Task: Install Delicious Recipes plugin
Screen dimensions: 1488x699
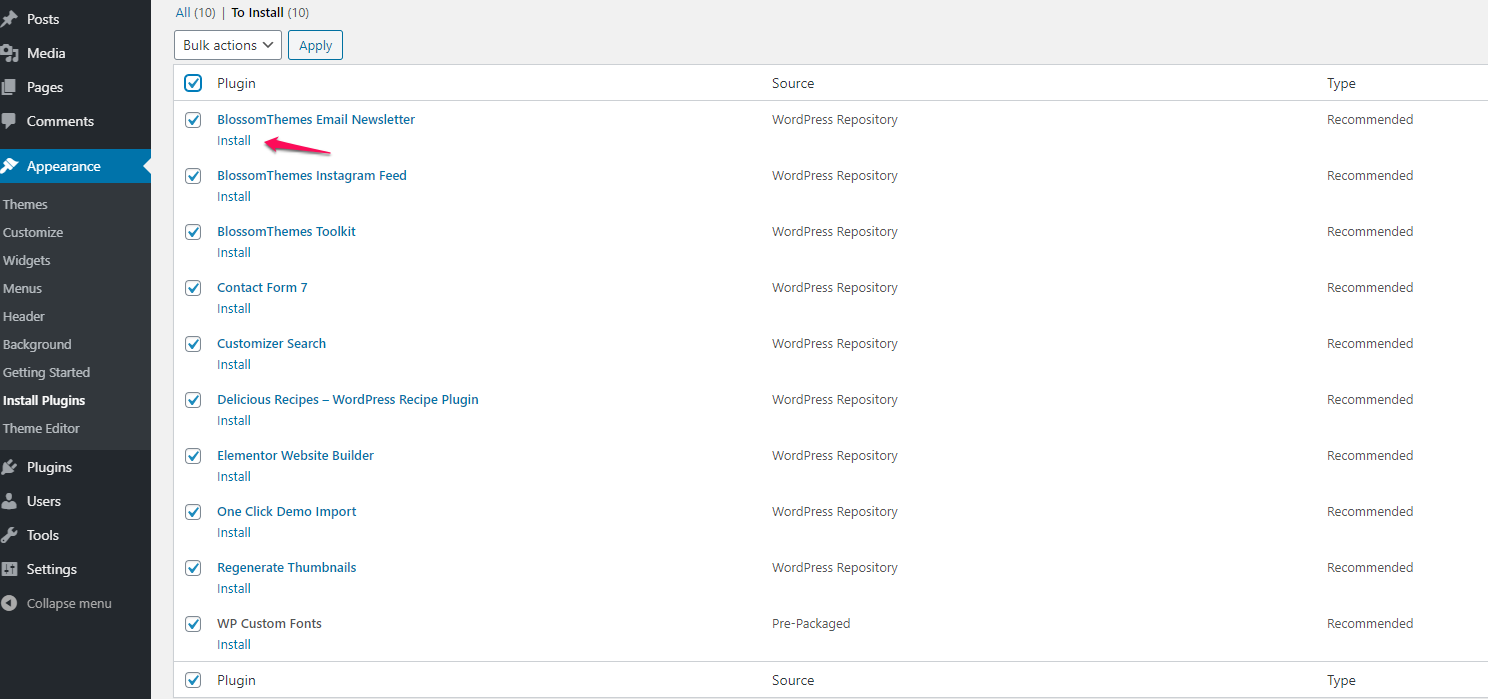Action: (234, 421)
